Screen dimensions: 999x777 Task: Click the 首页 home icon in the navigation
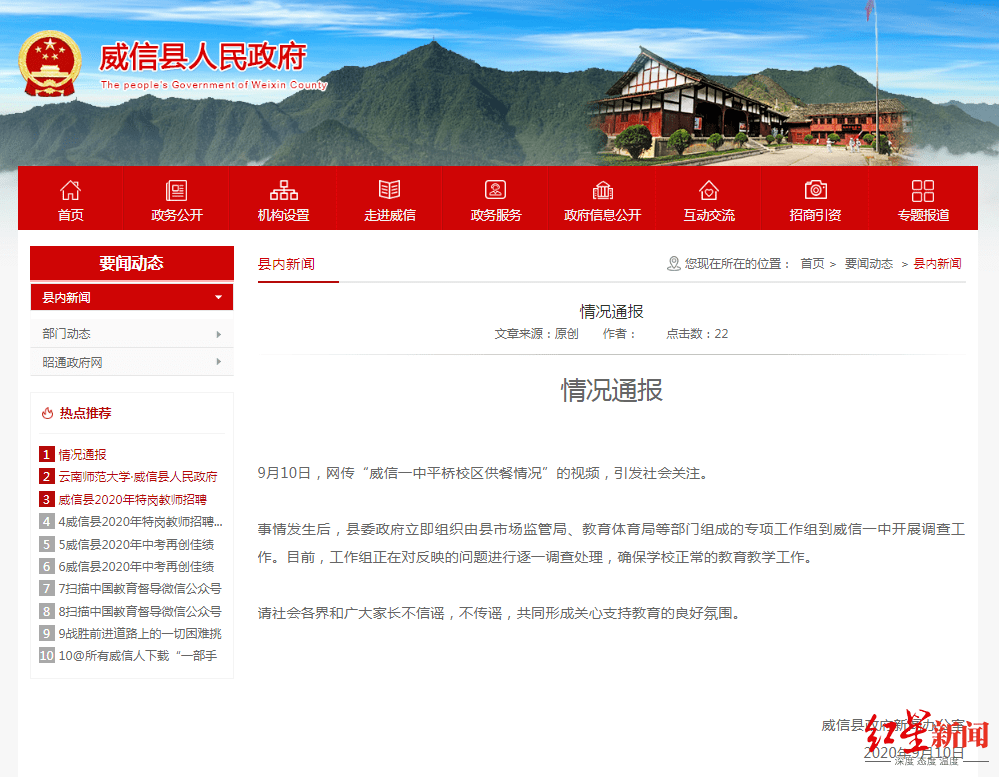click(x=70, y=189)
